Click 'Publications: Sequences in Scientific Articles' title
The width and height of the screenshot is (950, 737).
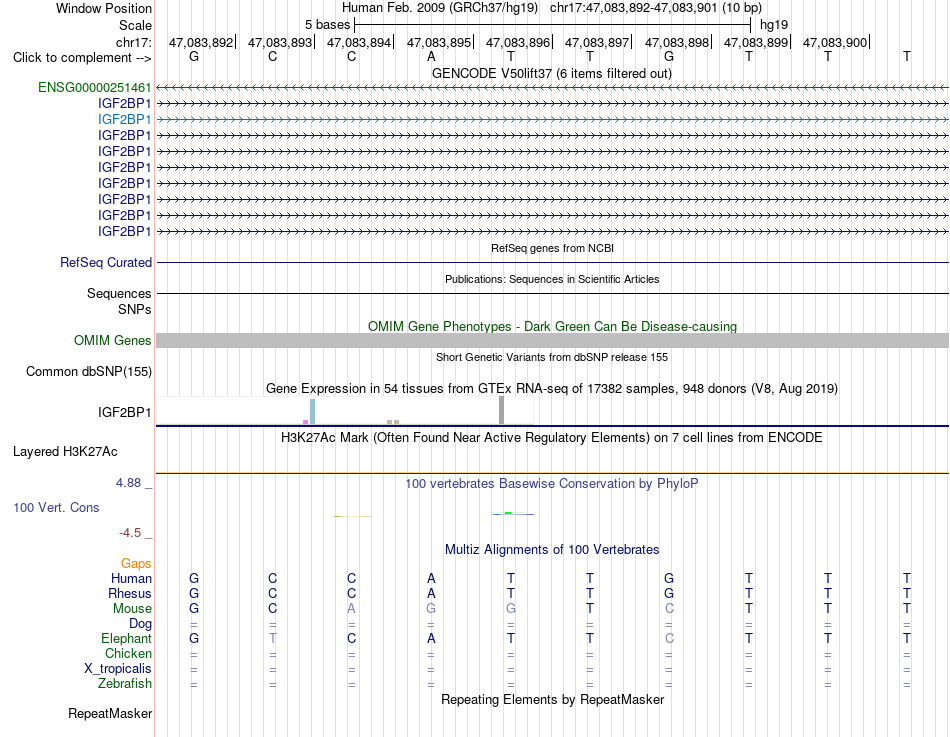coord(552,279)
